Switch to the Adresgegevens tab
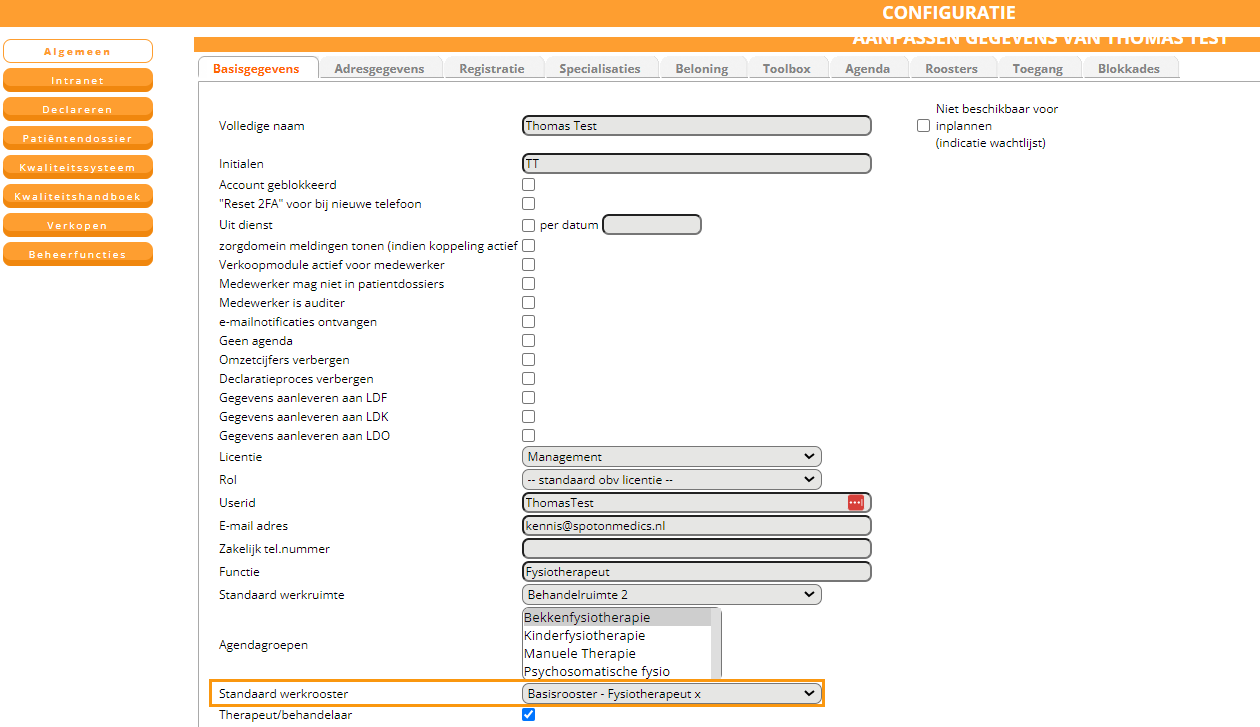The height and width of the screenshot is (727, 1260). [379, 69]
